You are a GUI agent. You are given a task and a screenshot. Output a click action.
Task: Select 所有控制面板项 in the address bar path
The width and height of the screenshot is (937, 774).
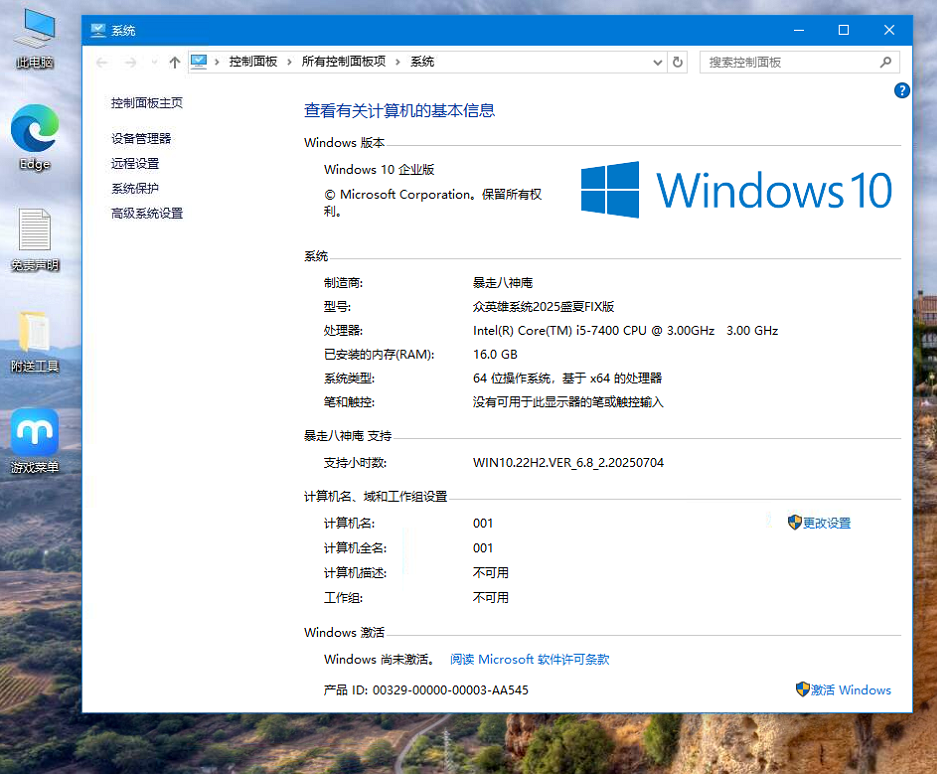pyautogui.click(x=344, y=62)
